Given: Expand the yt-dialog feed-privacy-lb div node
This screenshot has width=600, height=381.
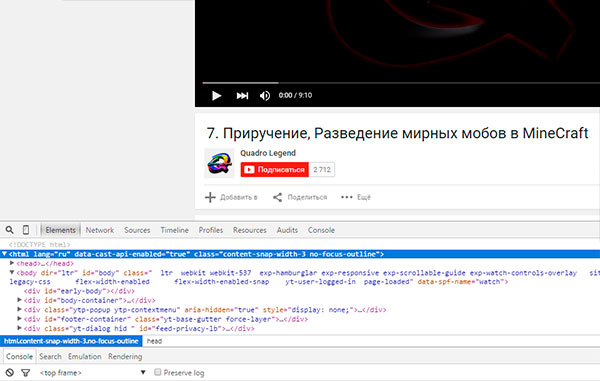Looking at the screenshot, I should point(19,328).
